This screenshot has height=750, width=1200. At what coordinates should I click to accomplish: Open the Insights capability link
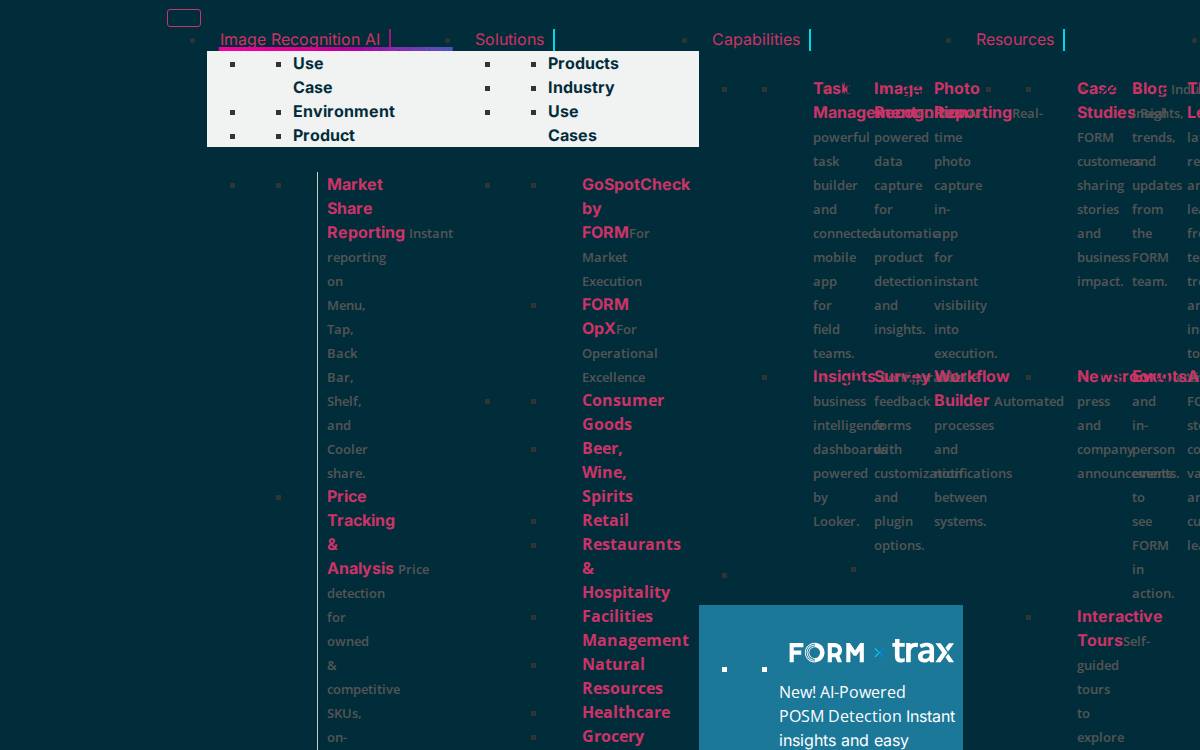click(x=842, y=376)
